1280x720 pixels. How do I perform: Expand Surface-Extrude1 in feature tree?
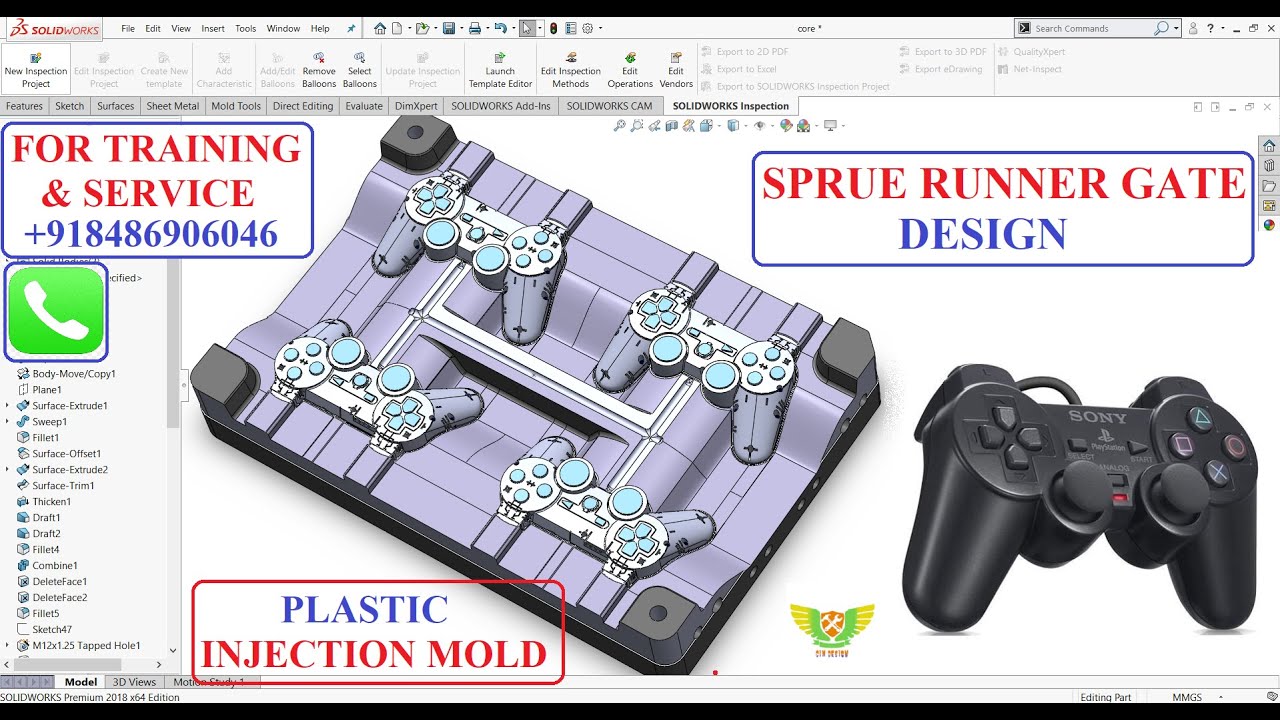pos(8,406)
